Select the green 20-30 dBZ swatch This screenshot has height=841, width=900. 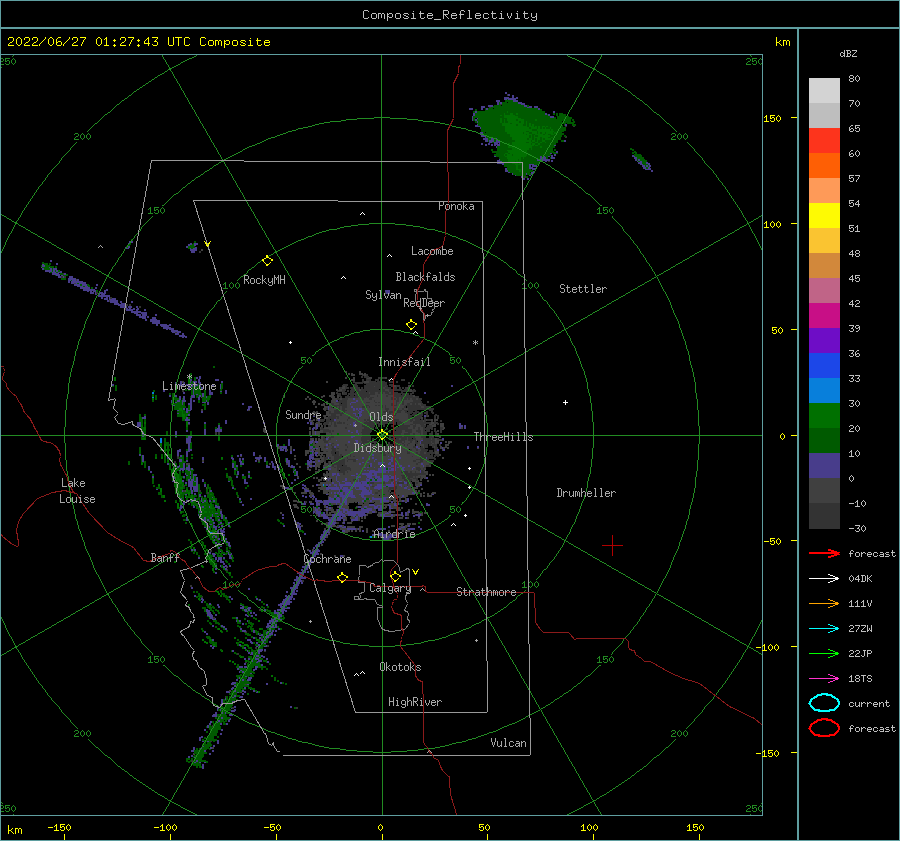tap(824, 416)
